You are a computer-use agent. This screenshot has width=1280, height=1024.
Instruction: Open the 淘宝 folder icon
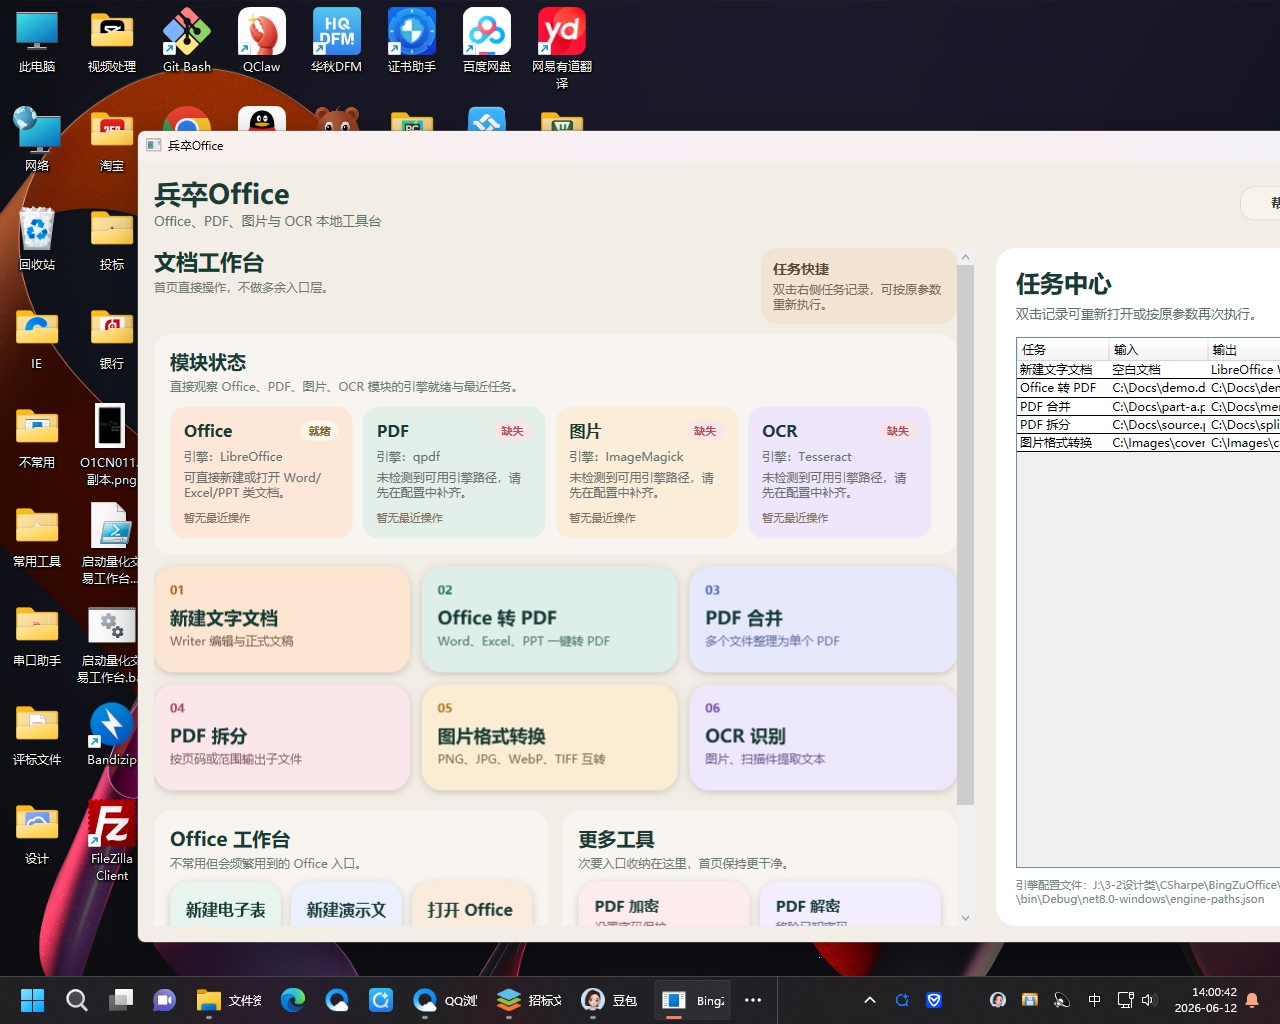(112, 139)
